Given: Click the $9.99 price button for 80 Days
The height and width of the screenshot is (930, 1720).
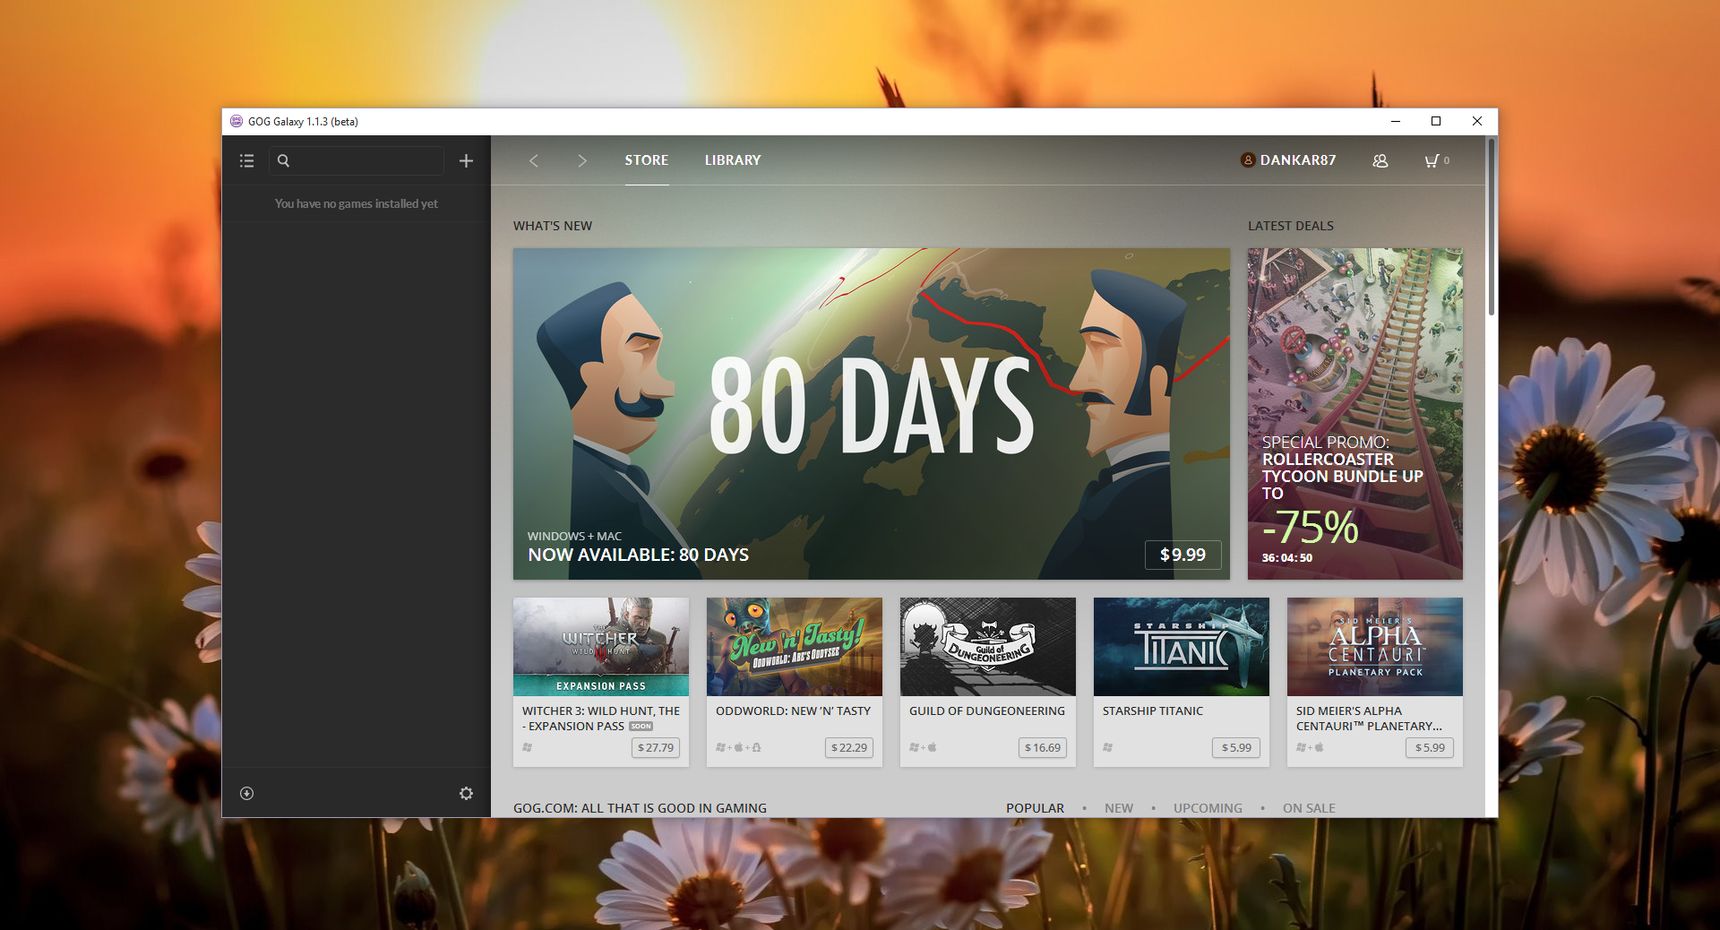Looking at the screenshot, I should coord(1183,555).
